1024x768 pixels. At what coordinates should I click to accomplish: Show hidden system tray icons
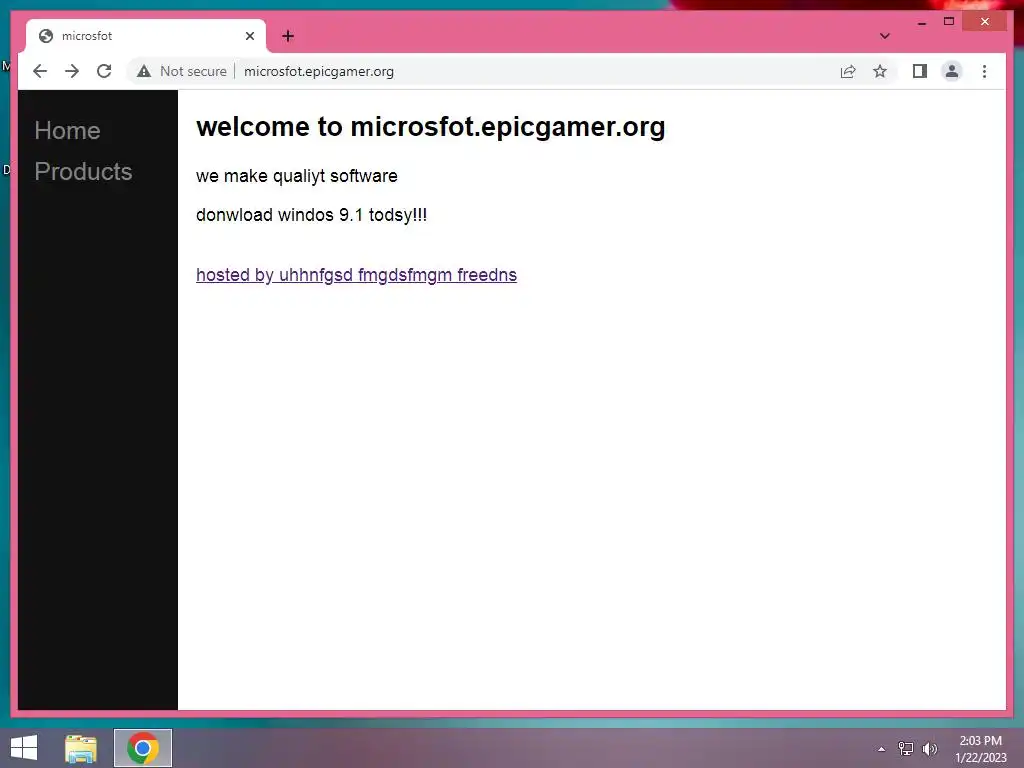[x=882, y=749]
